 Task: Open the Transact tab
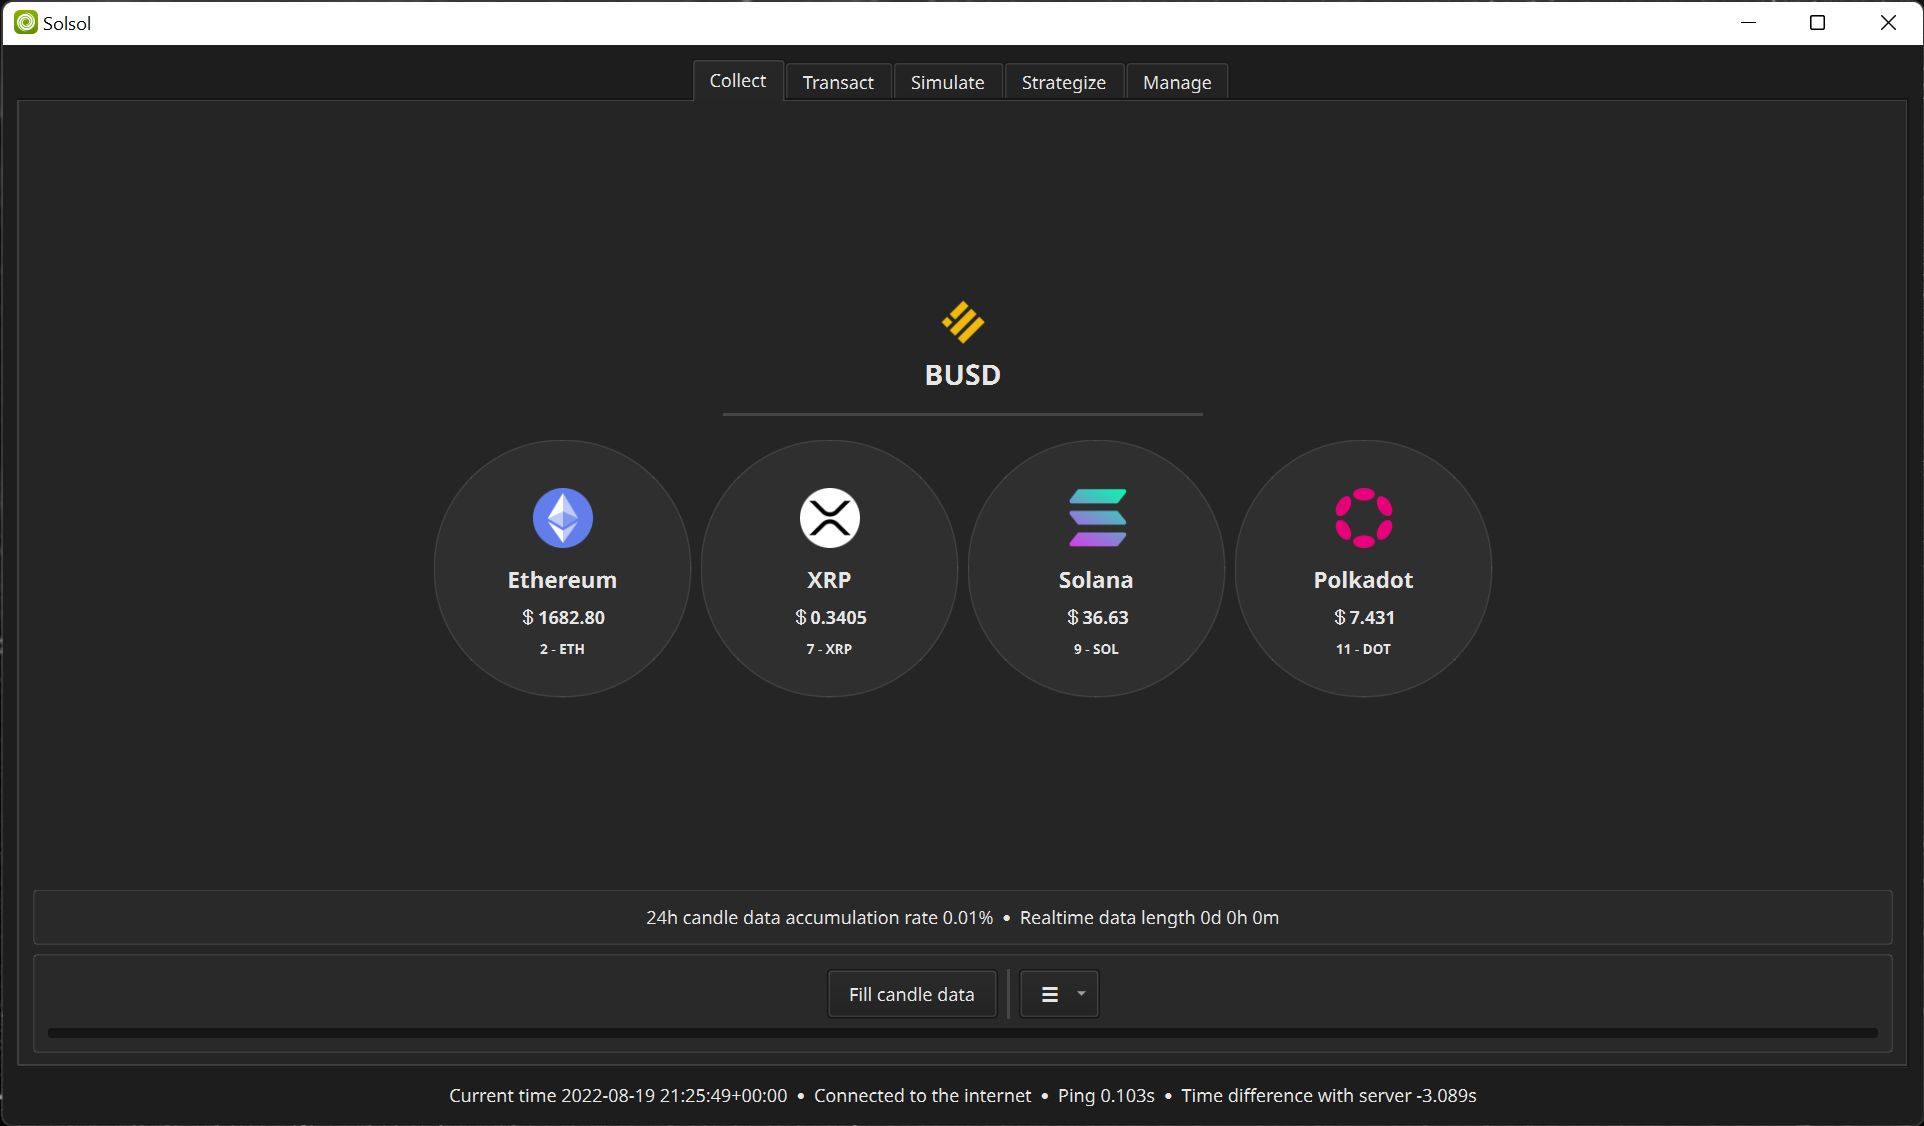click(x=838, y=82)
